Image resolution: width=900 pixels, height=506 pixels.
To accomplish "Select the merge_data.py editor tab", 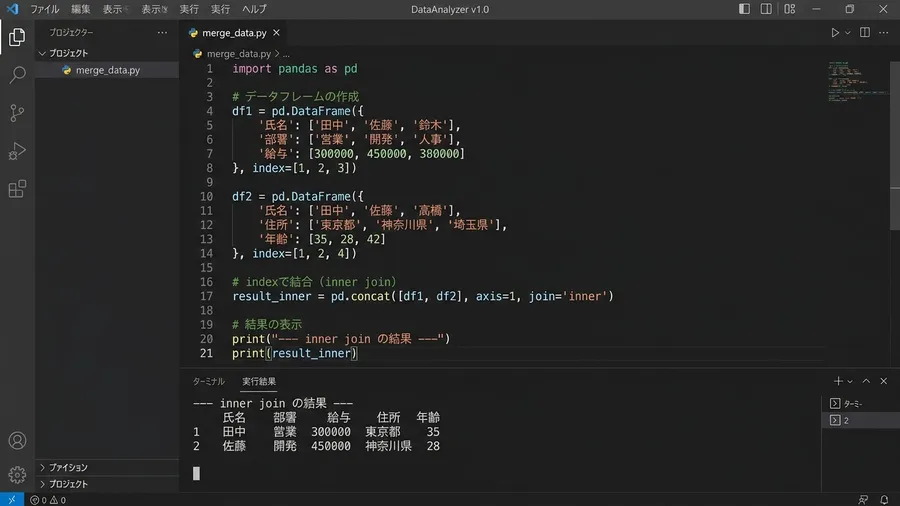I will [234, 33].
